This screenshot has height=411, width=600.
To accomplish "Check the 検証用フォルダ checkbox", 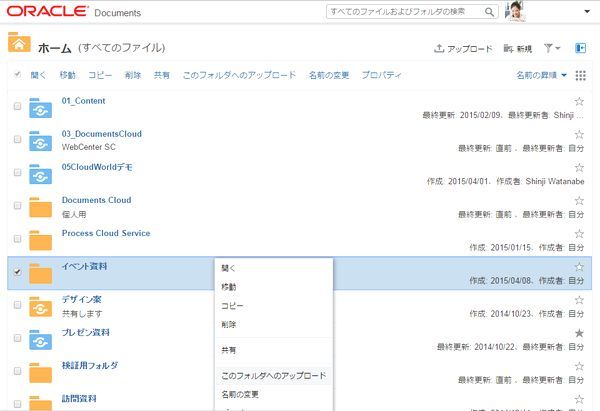I will 17,371.
